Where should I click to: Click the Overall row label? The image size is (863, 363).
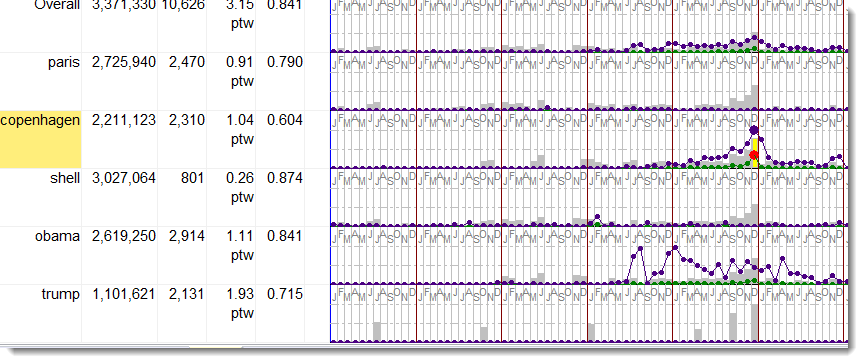(57, 5)
